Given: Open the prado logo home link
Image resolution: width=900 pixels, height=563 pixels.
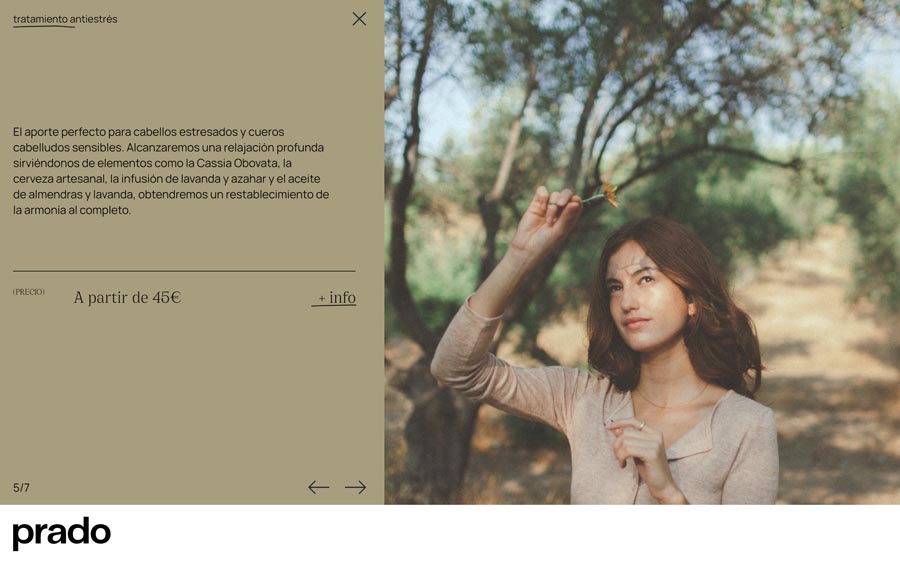Looking at the screenshot, I should tap(61, 533).
